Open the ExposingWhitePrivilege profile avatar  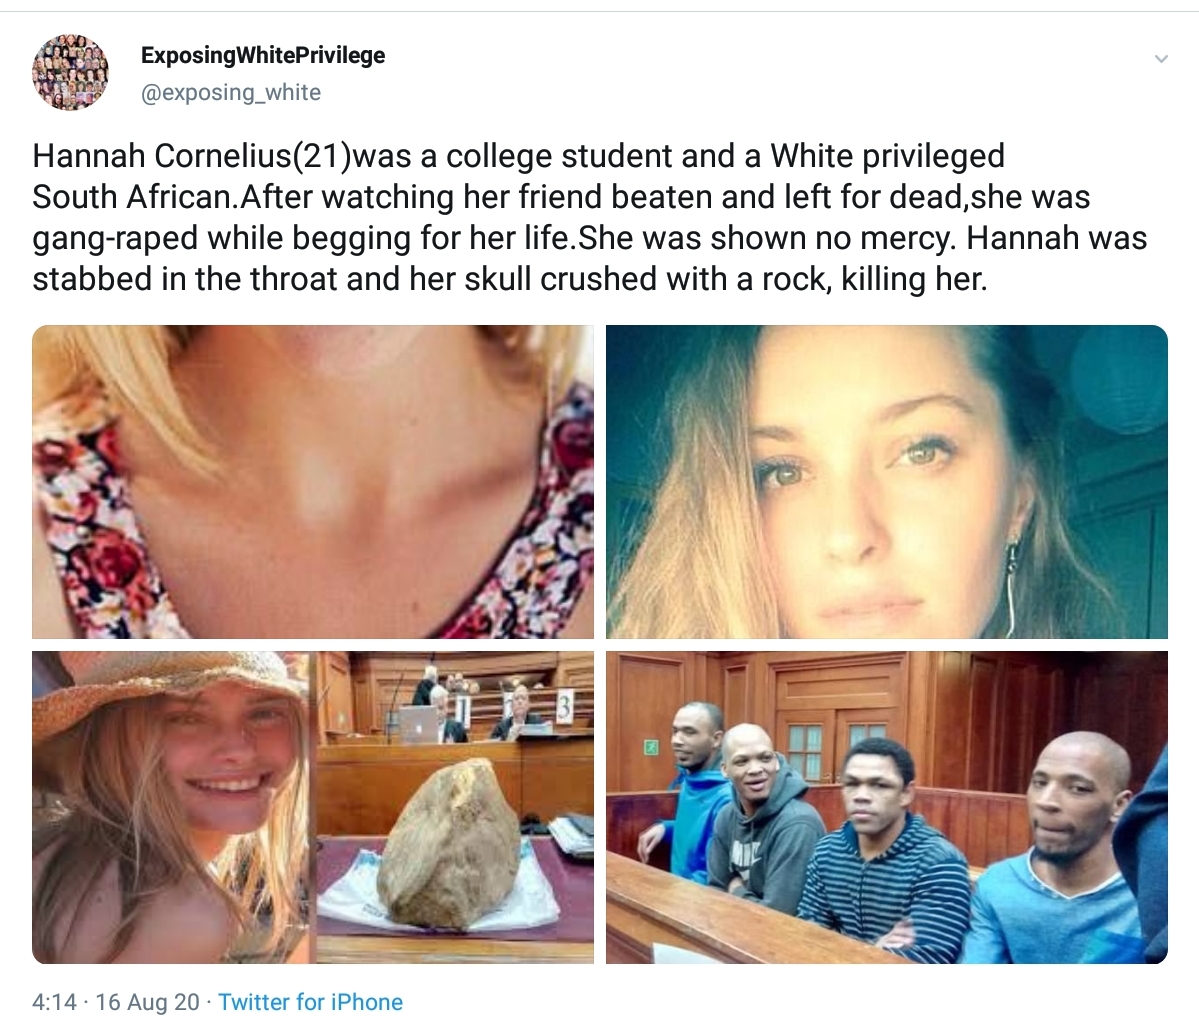click(x=70, y=72)
